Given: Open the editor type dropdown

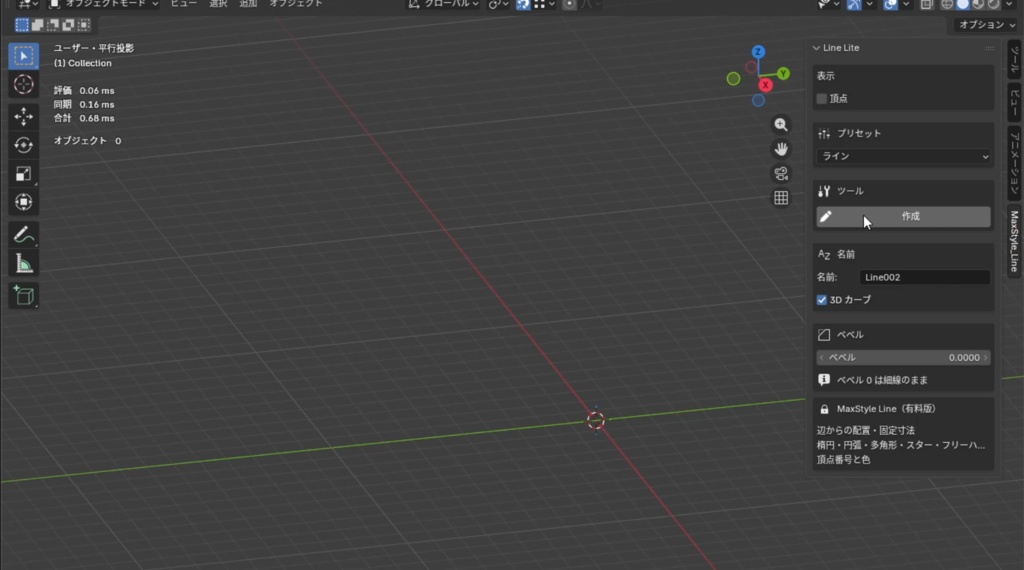Looking at the screenshot, I should pyautogui.click(x=26, y=4).
